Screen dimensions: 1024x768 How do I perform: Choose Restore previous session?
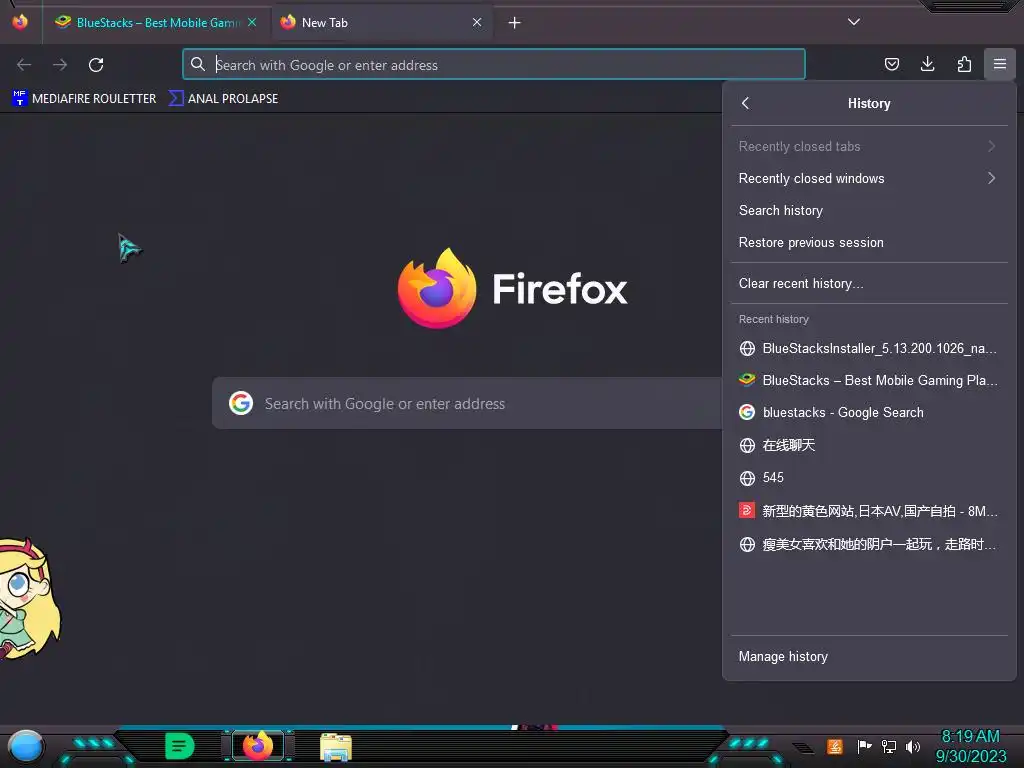click(x=869, y=242)
